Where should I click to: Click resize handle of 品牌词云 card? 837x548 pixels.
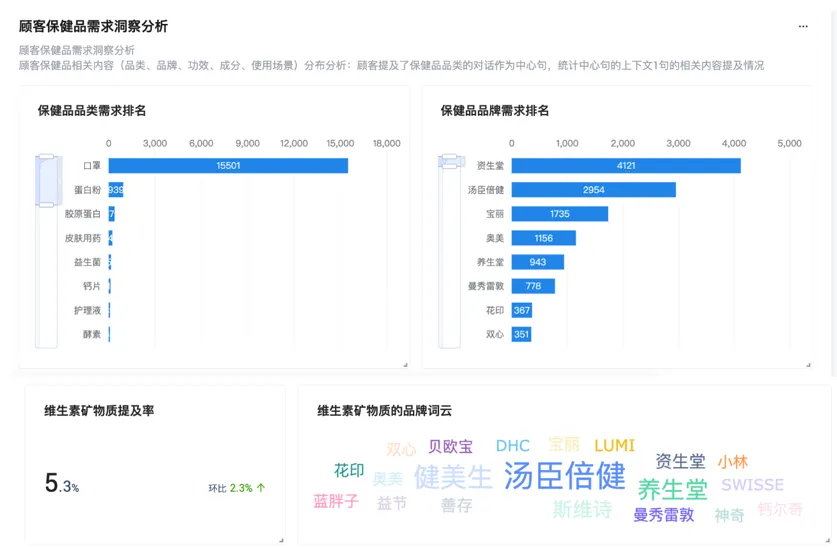click(825, 540)
